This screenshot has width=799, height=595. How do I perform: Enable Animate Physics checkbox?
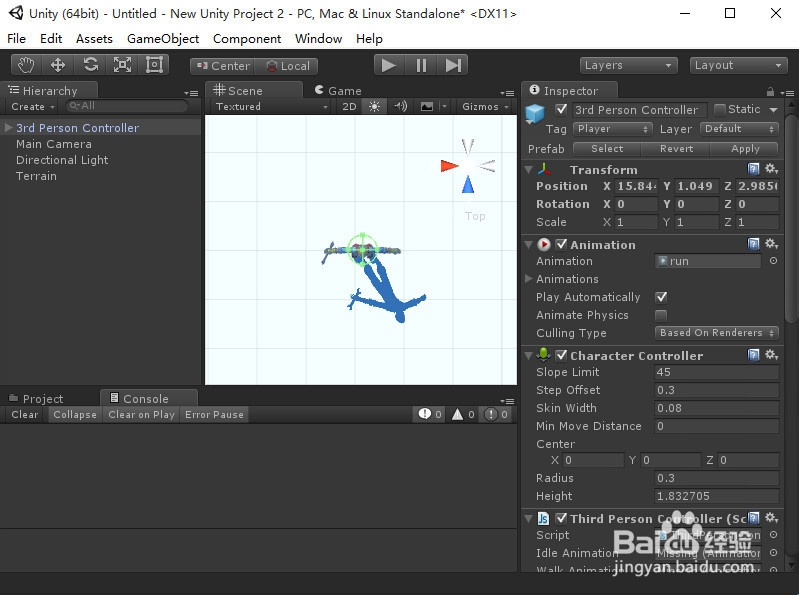(661, 315)
